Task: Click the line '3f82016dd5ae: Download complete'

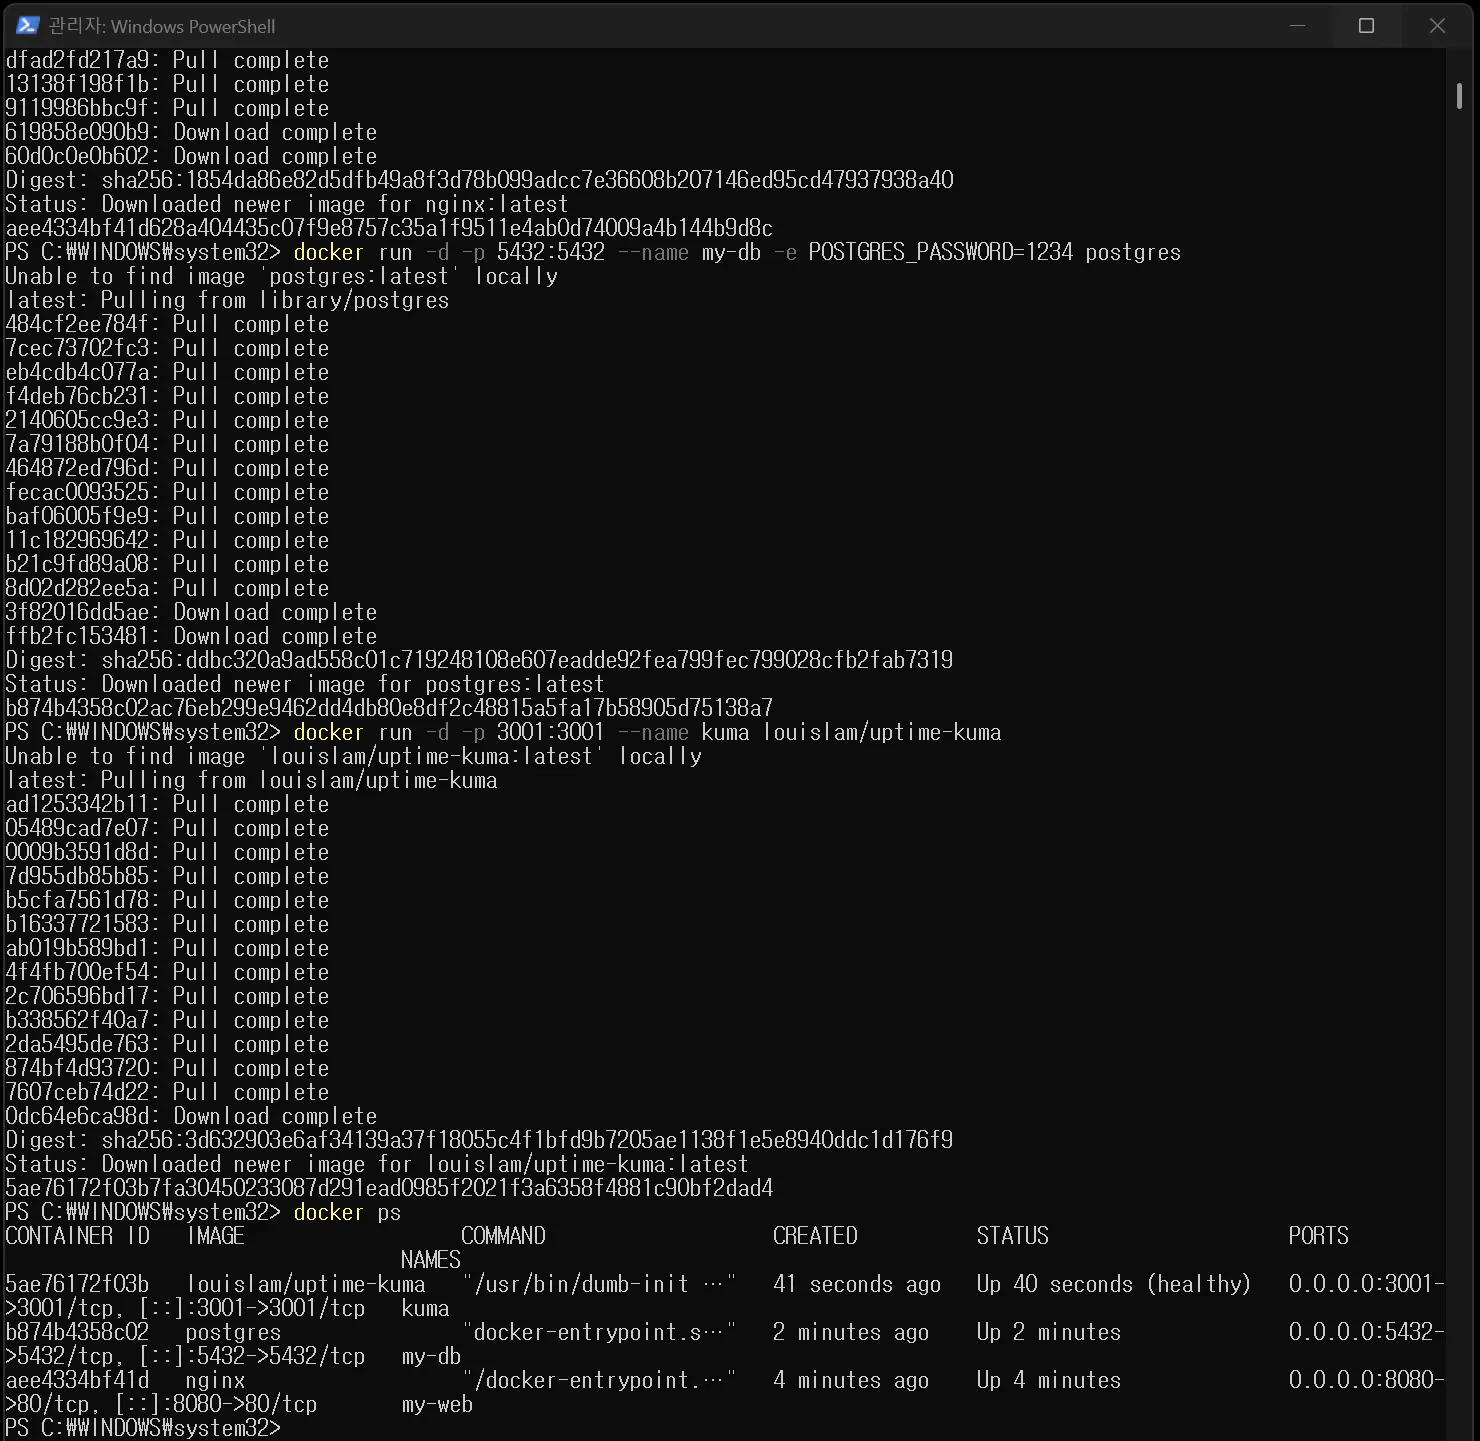Action: (191, 612)
